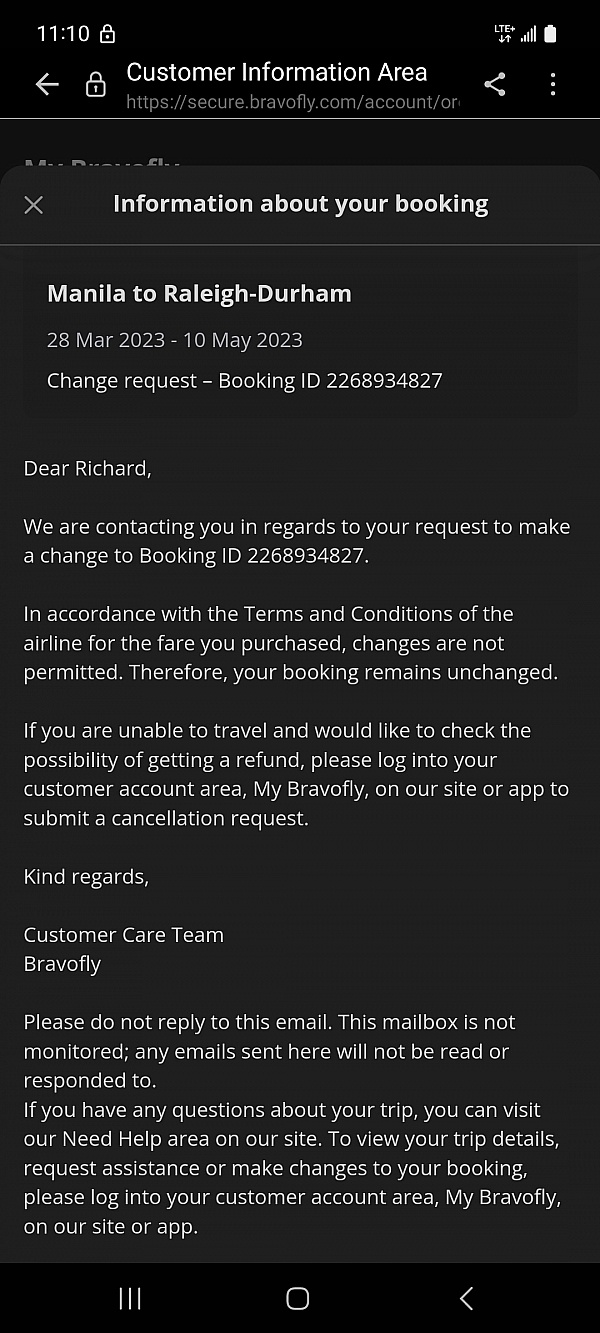This screenshot has height=1333, width=600.
Task: Tap the 11:10 clock in status bar
Action: [63, 34]
